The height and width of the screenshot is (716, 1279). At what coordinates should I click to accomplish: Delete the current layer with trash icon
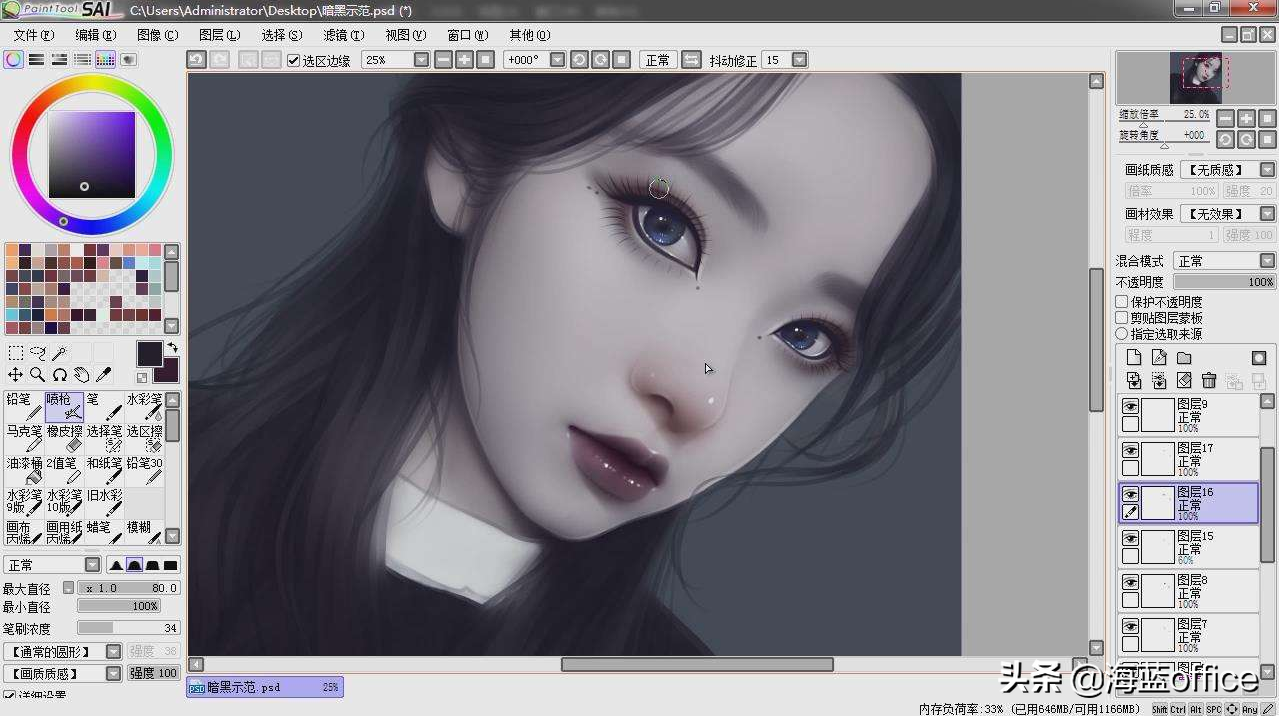[1209, 381]
